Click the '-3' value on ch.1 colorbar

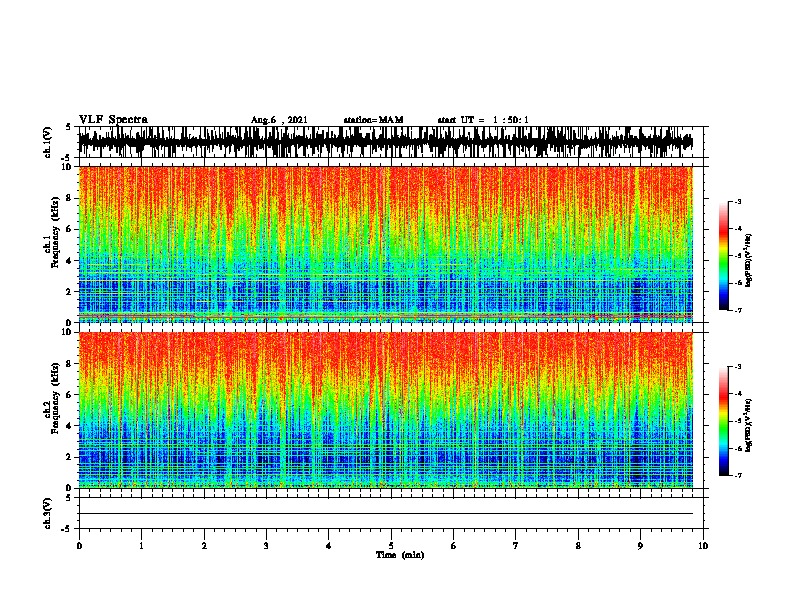tap(737, 201)
